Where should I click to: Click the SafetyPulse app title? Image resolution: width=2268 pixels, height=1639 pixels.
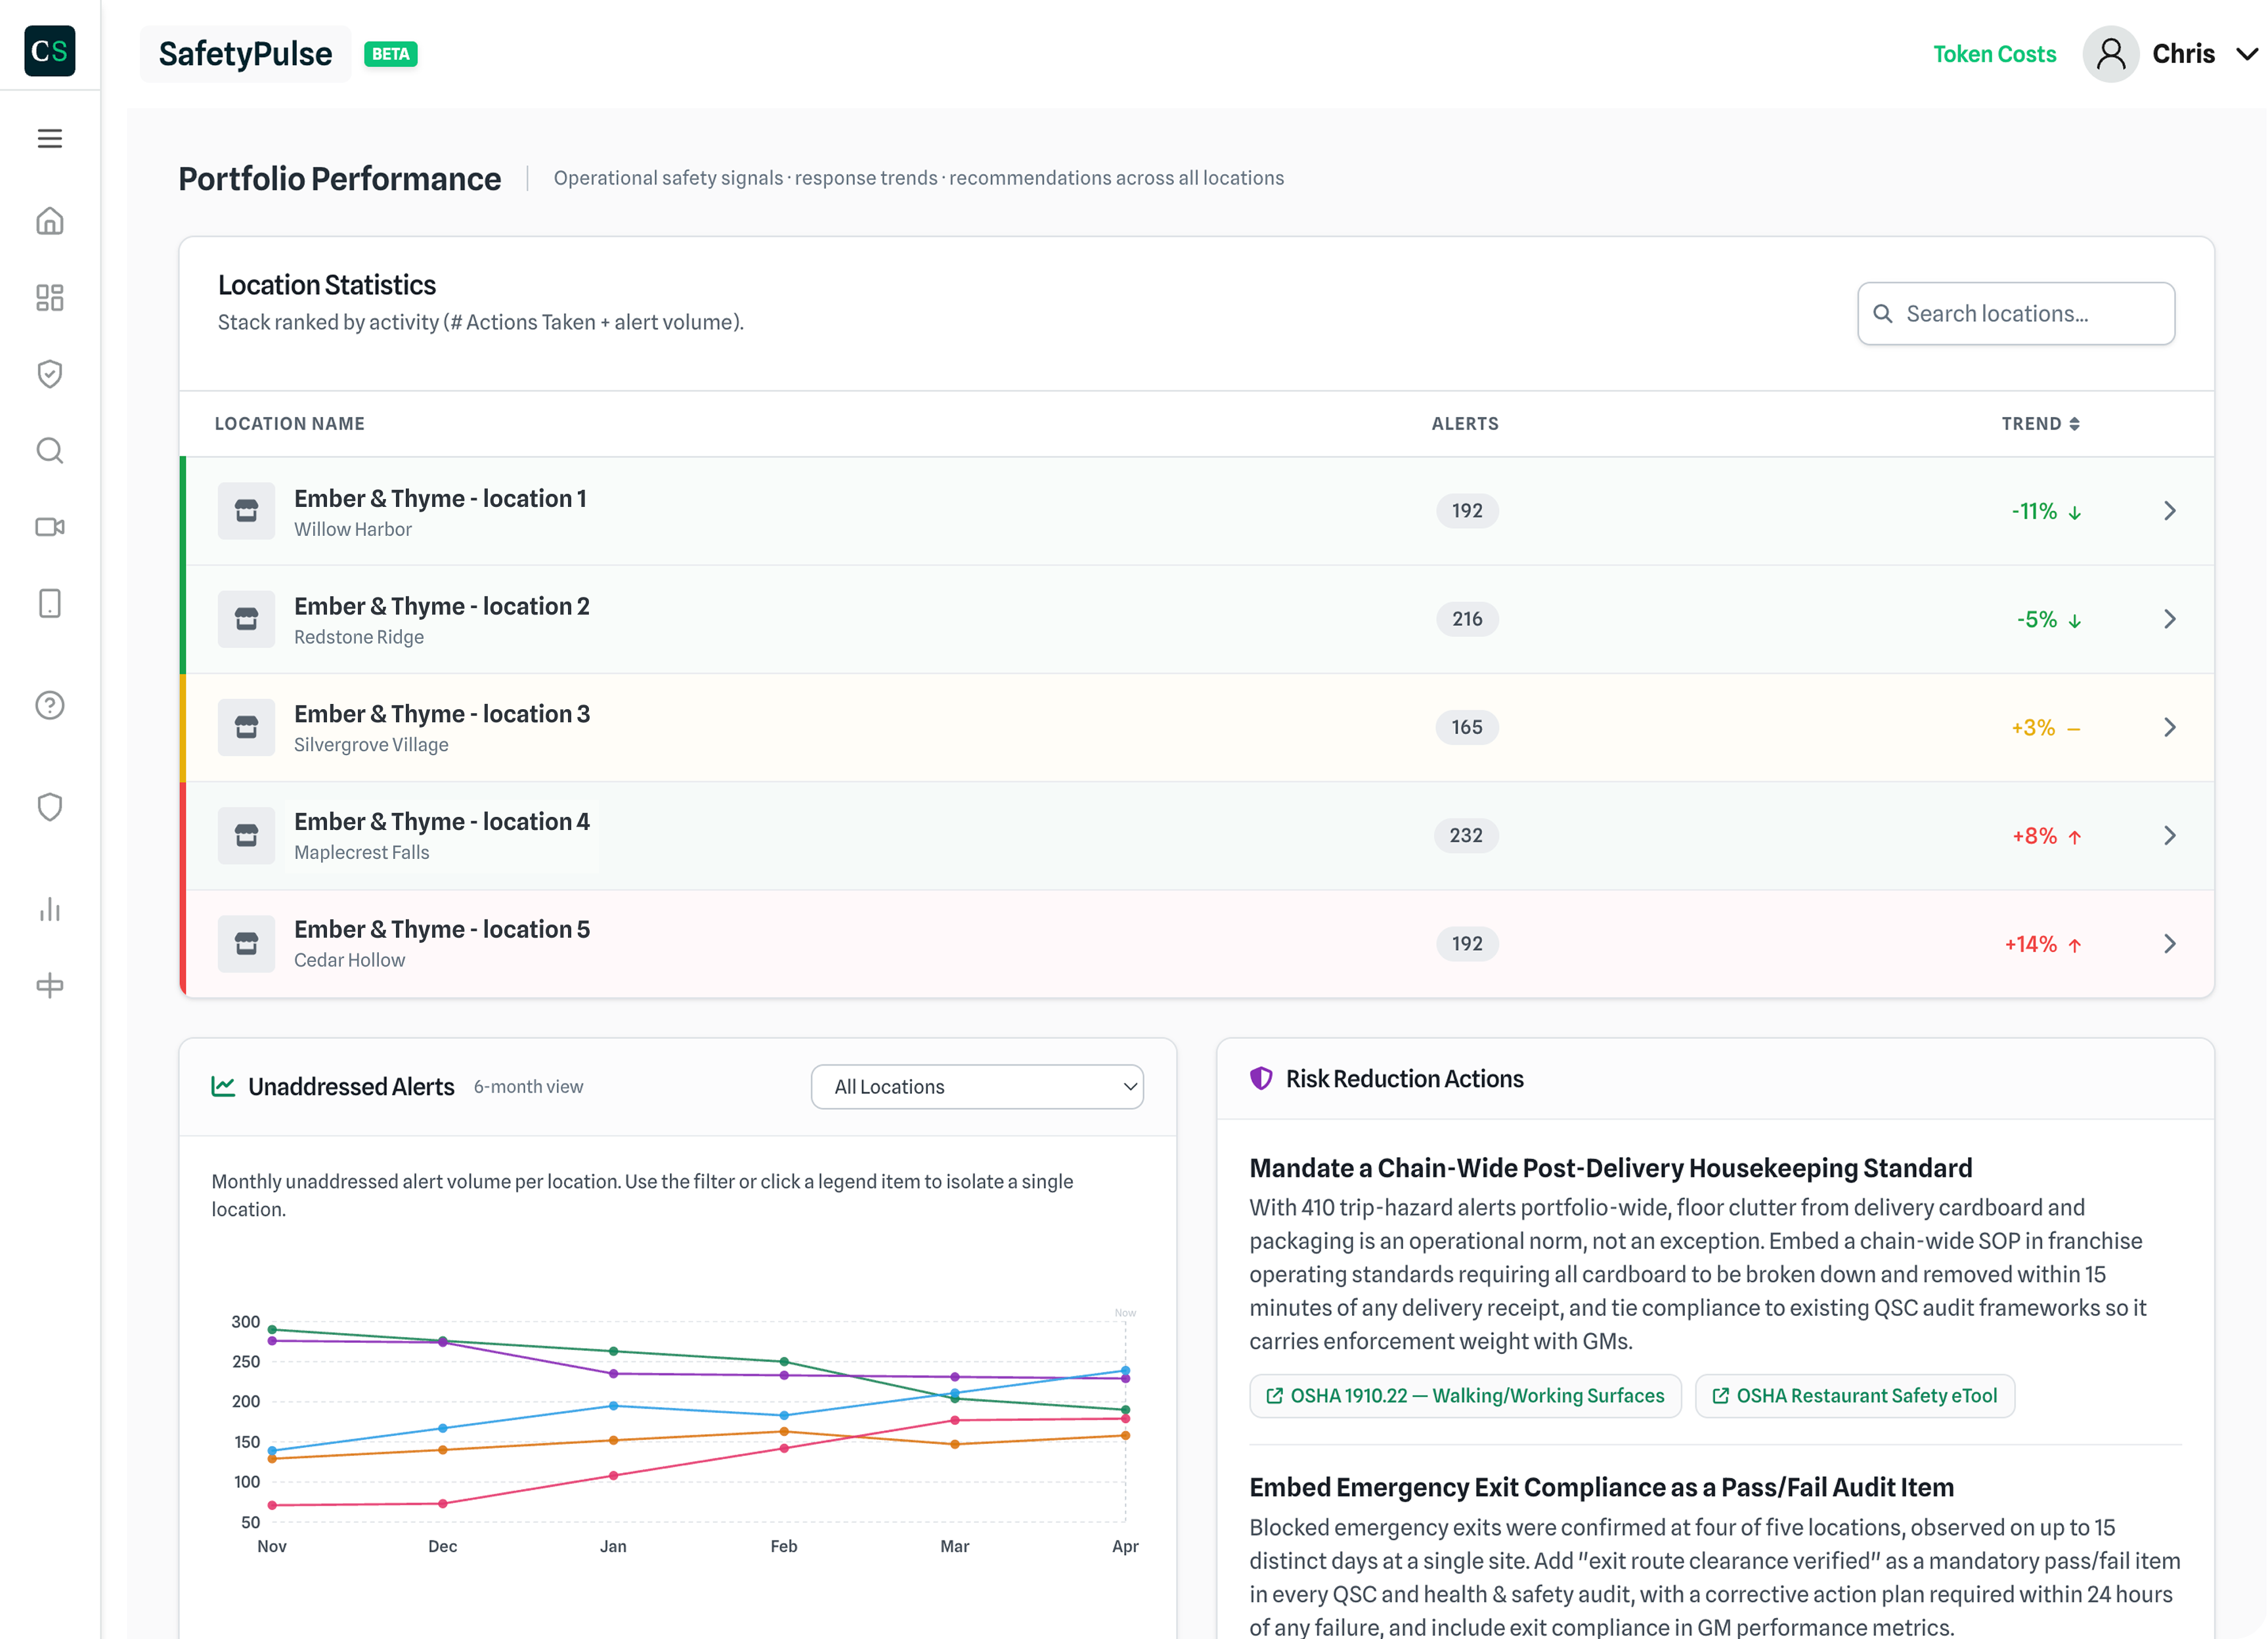(x=245, y=54)
